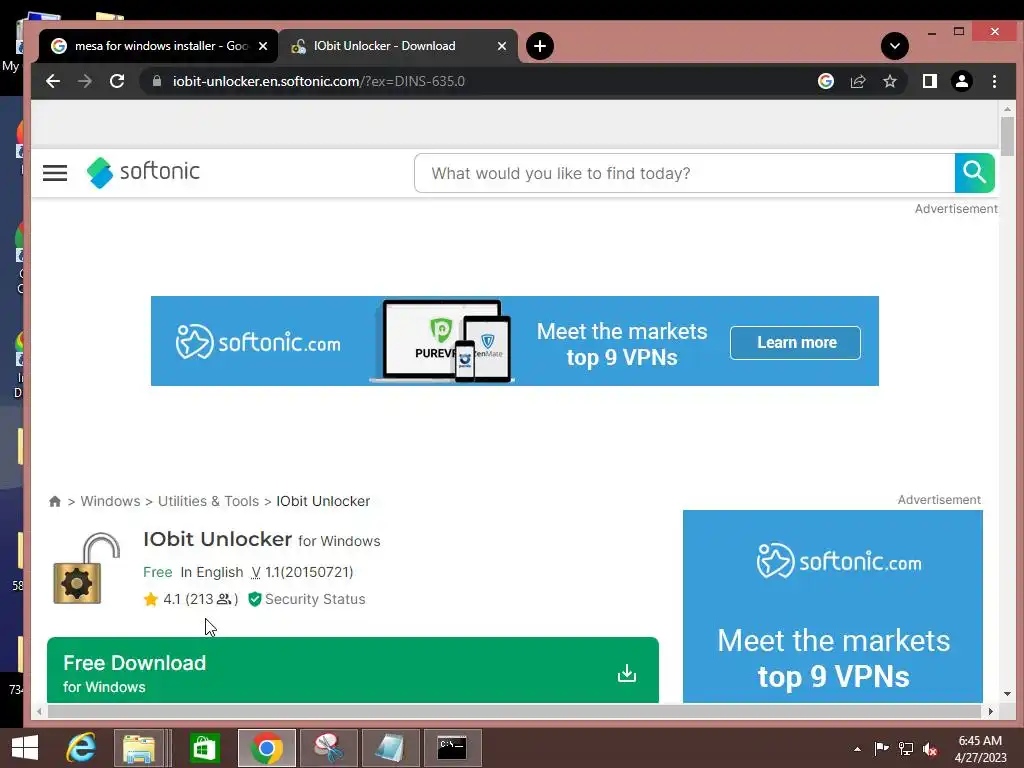Screen dimensions: 1024x768
Task: Open Chrome three-dot menu
Action: [x=994, y=81]
